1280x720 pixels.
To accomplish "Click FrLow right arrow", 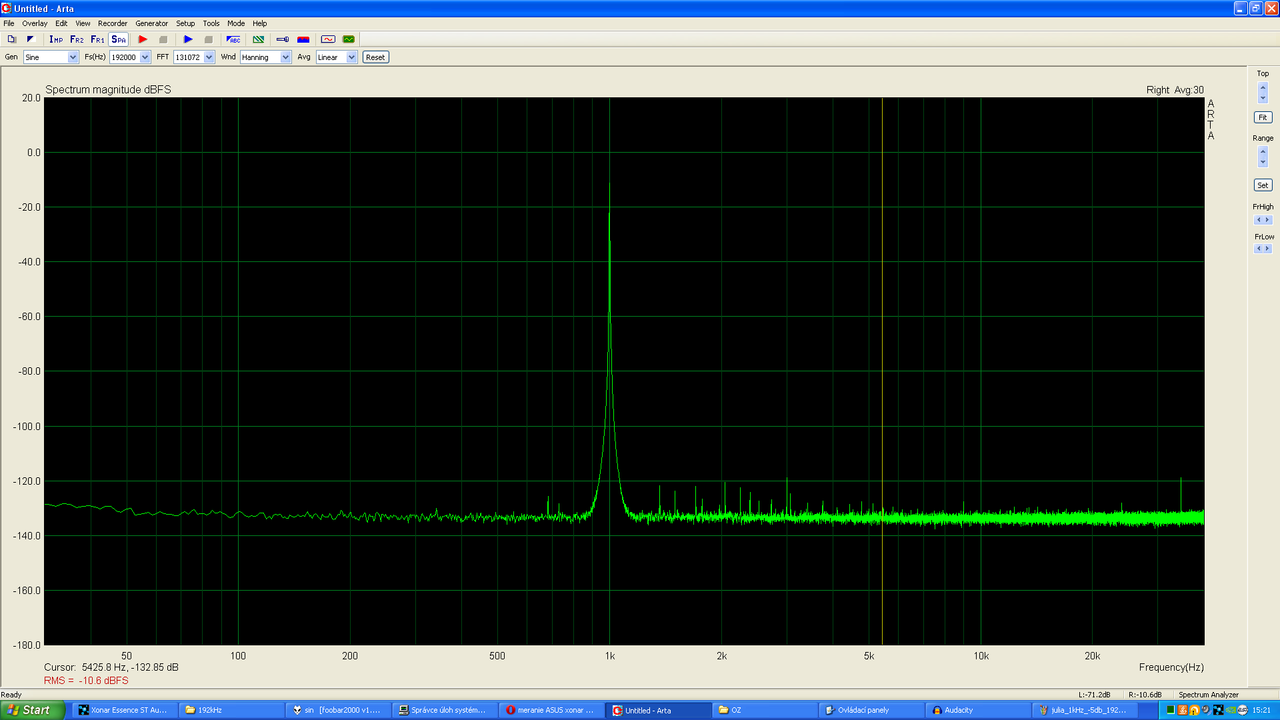I will pyautogui.click(x=1268, y=250).
